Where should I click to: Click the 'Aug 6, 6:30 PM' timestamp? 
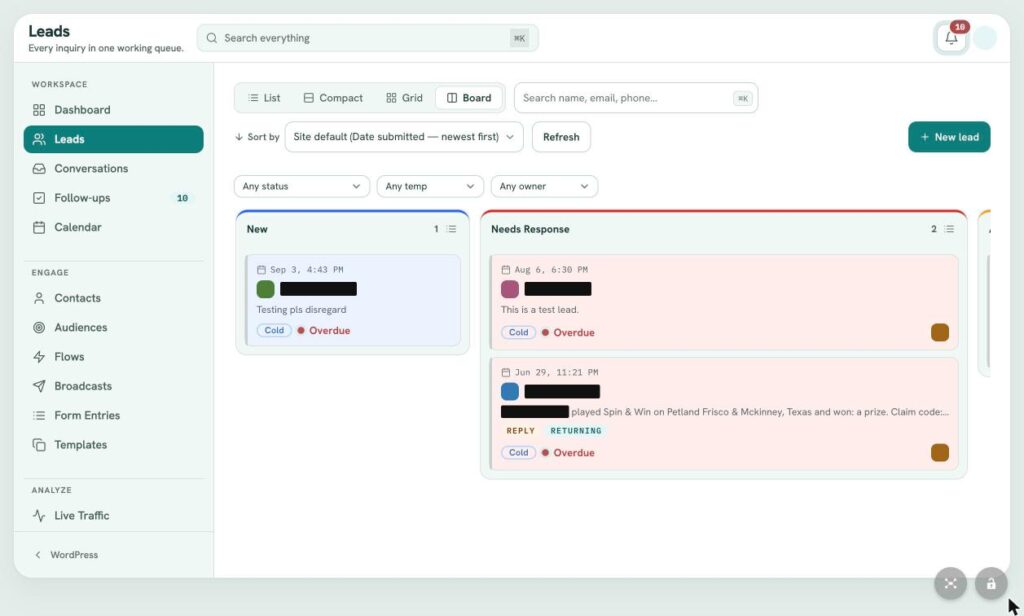coord(551,269)
